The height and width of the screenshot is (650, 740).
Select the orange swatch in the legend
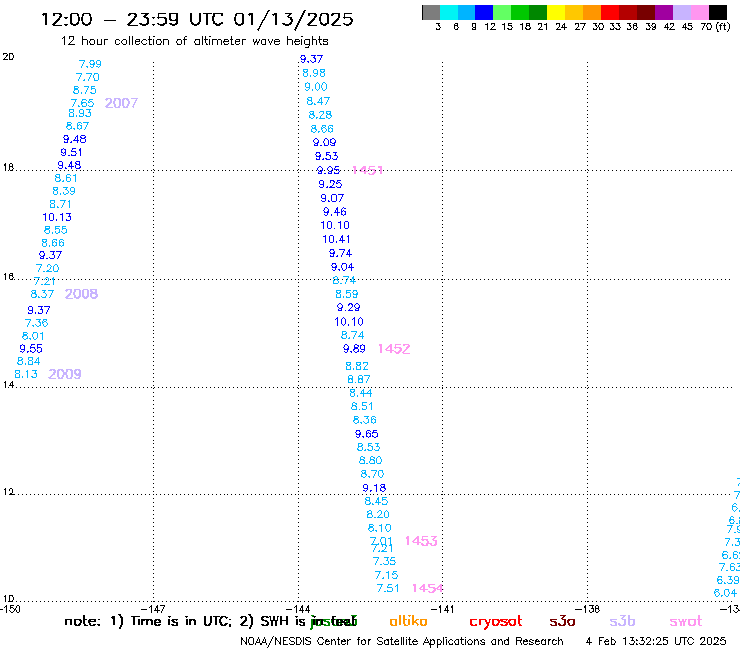coord(592,12)
